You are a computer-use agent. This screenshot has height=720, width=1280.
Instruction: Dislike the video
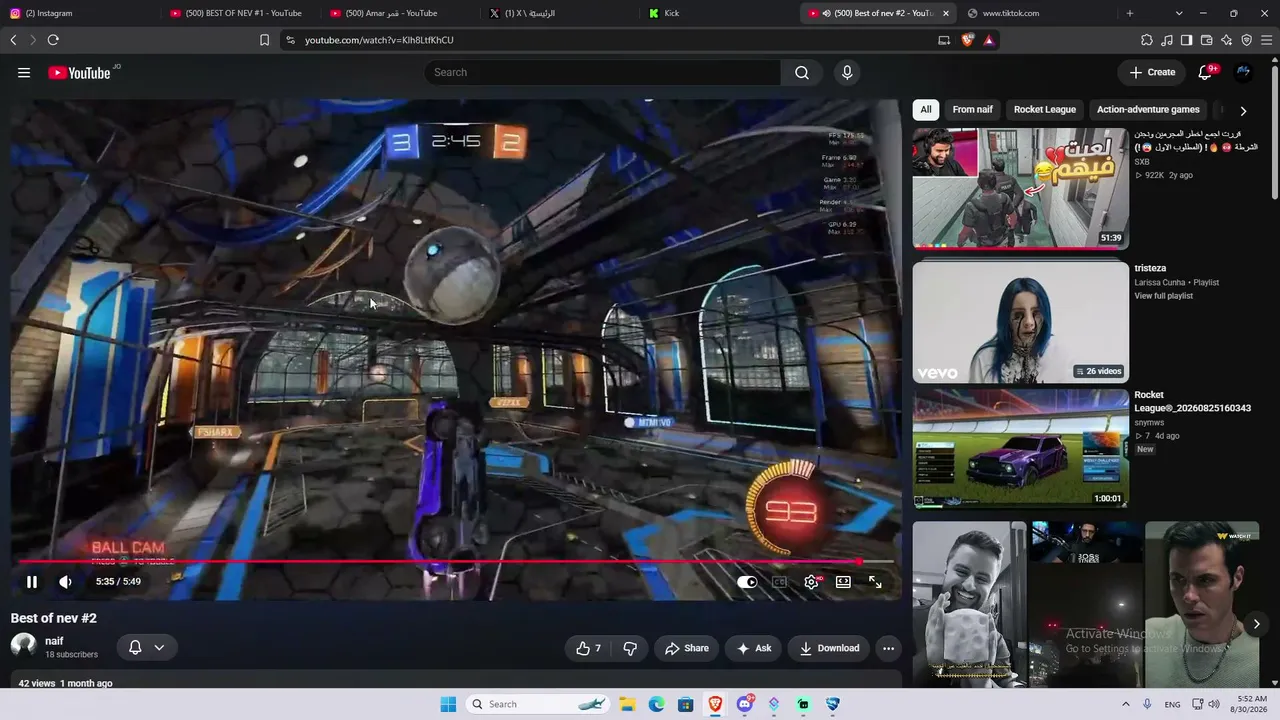point(630,648)
